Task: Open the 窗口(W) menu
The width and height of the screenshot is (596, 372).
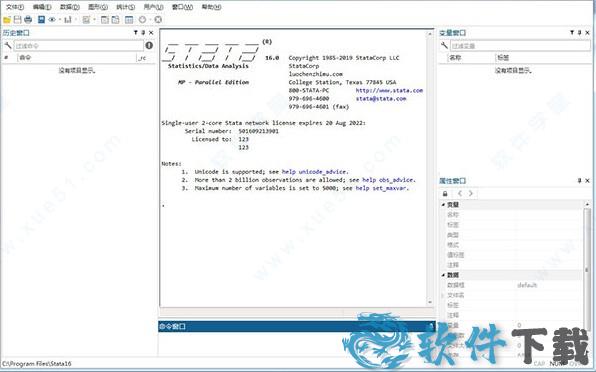Action: coord(182,7)
